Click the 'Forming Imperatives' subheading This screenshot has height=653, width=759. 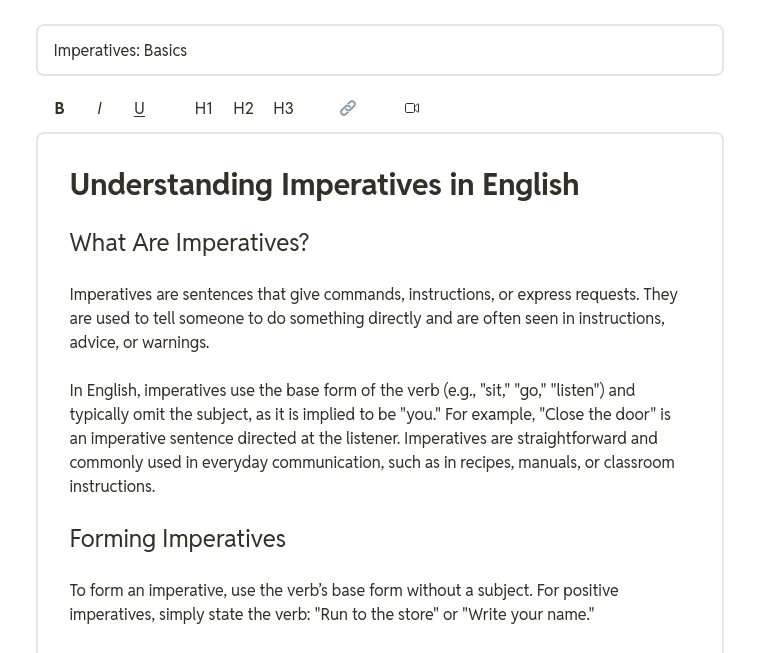coord(178,539)
